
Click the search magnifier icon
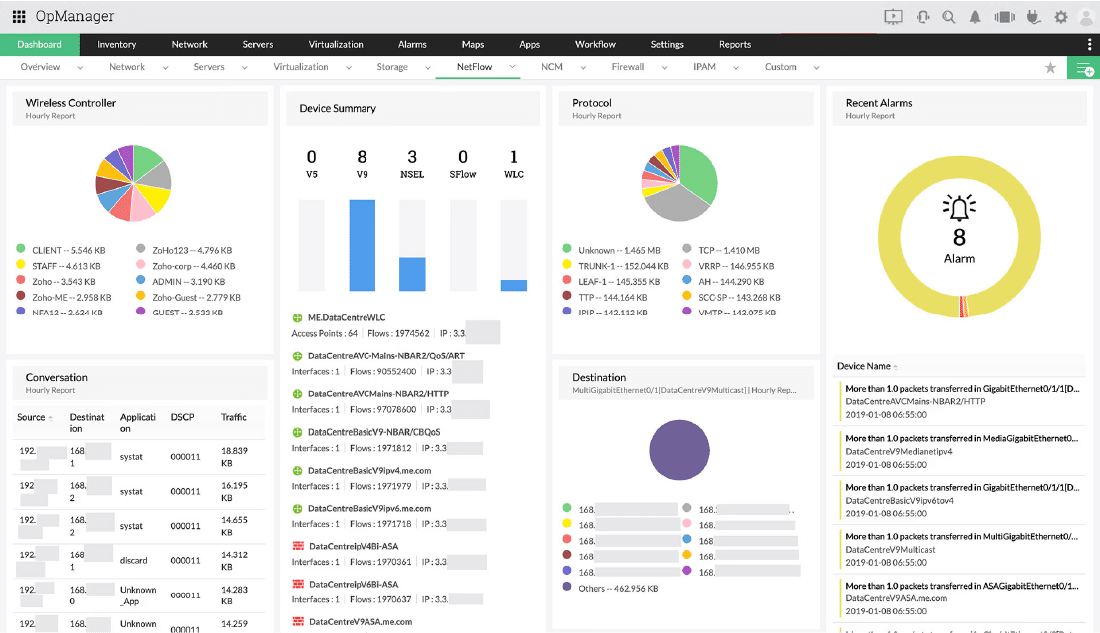click(948, 17)
